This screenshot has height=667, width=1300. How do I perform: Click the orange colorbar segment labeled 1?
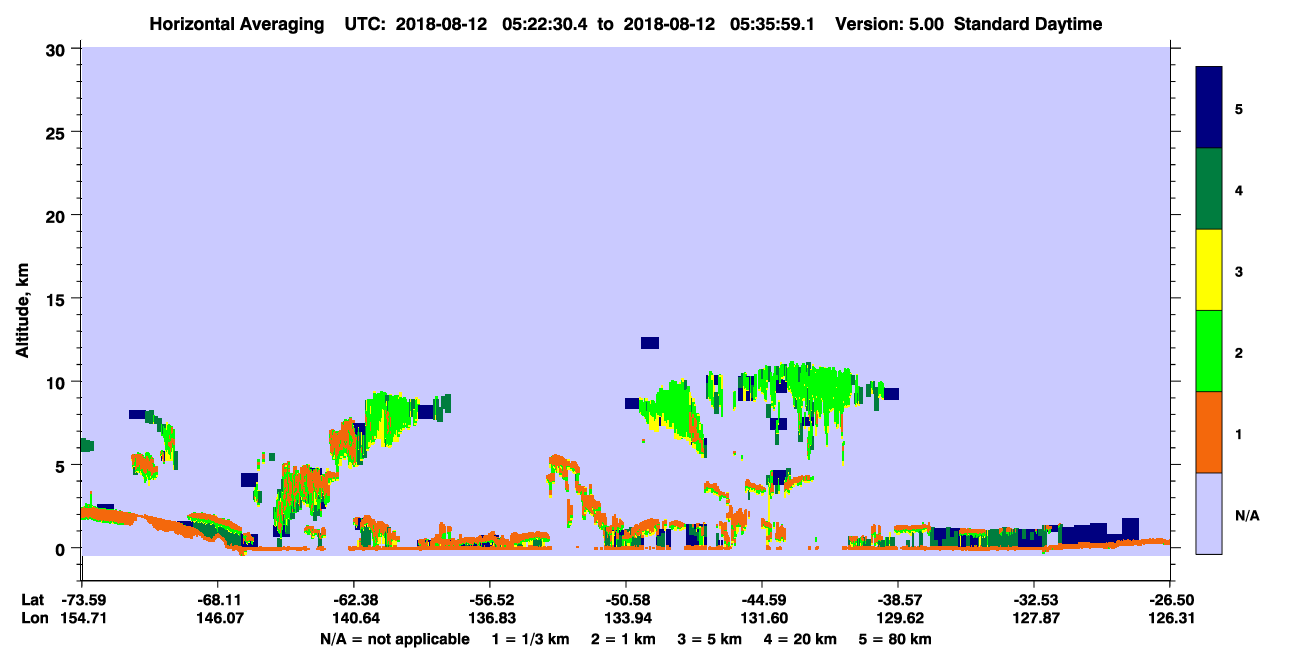click(x=1209, y=432)
